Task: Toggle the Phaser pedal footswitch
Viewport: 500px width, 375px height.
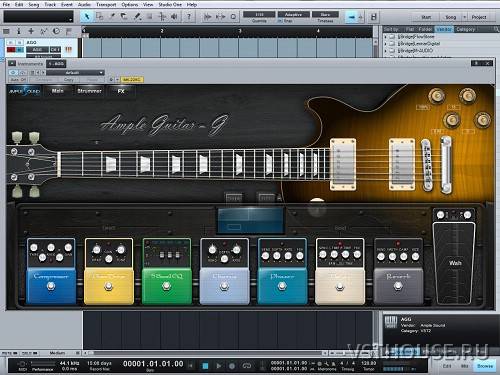Action: pyautogui.click(x=282, y=286)
